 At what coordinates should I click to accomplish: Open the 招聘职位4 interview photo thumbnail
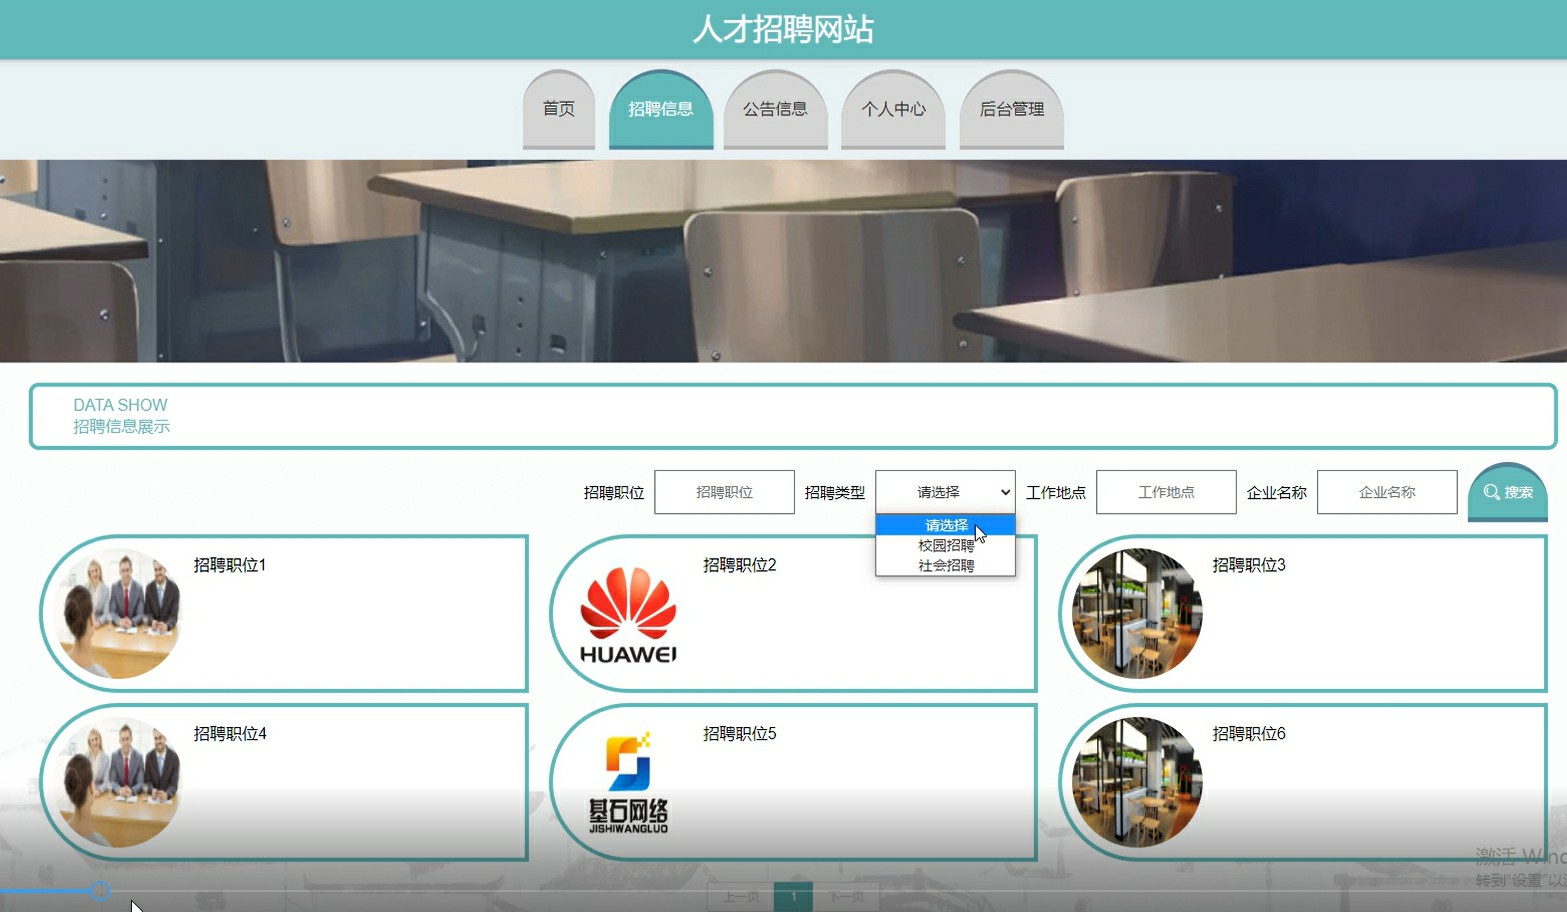click(x=120, y=783)
